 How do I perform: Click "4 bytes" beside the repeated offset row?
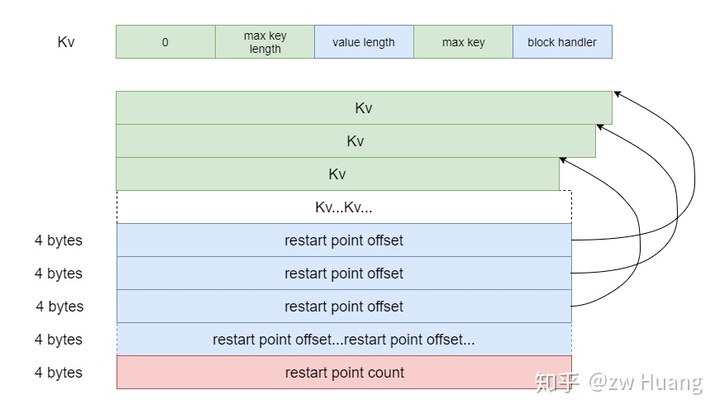tap(59, 339)
